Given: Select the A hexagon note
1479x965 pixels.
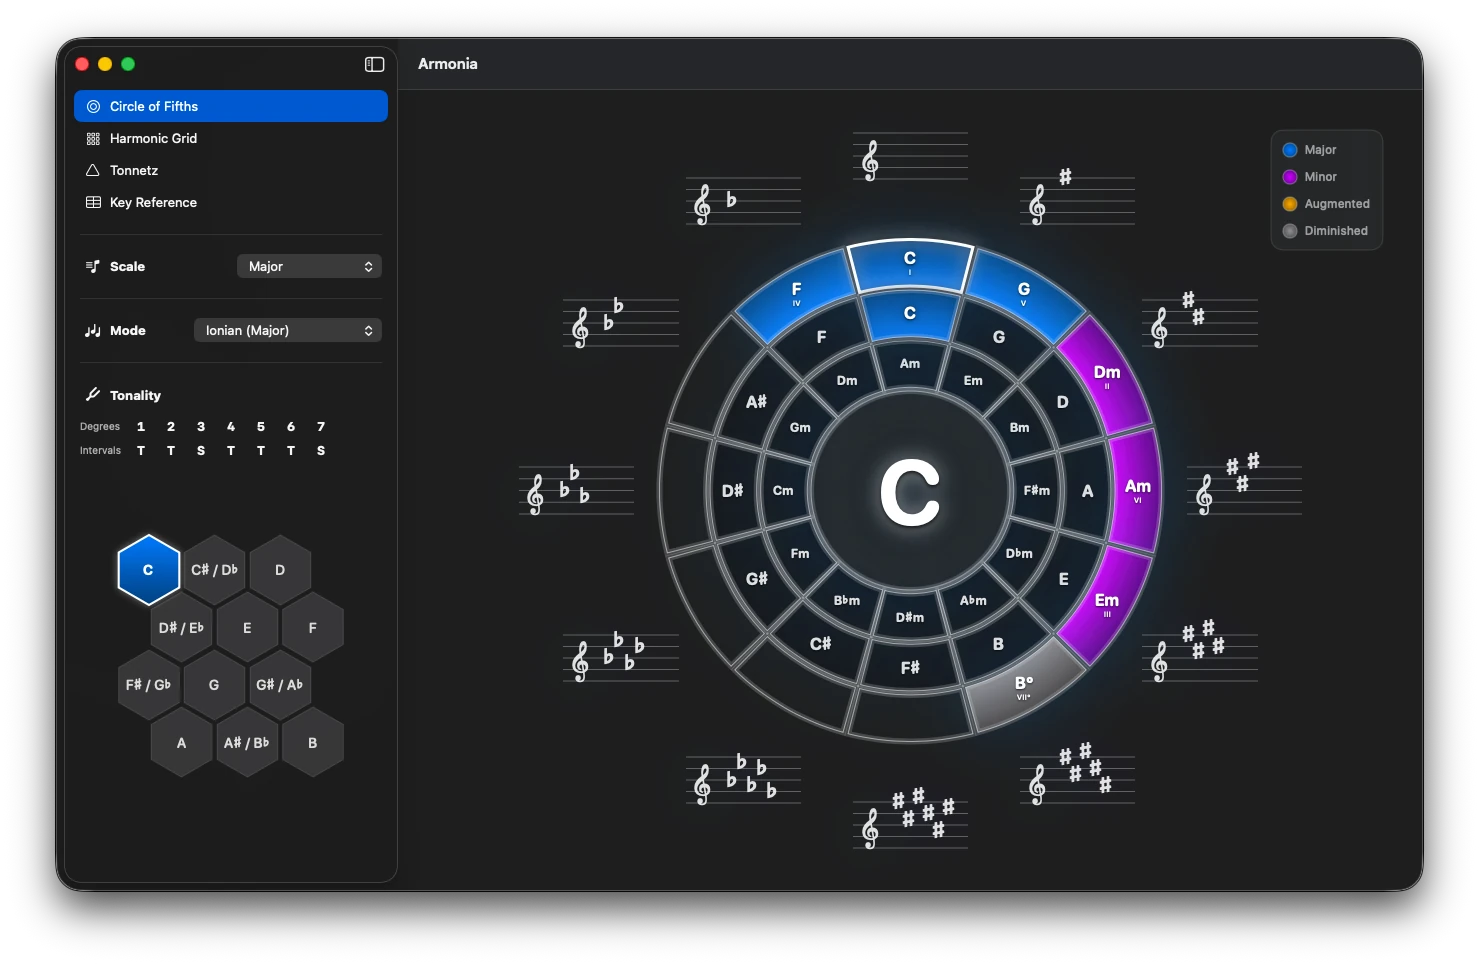Looking at the screenshot, I should tap(181, 743).
